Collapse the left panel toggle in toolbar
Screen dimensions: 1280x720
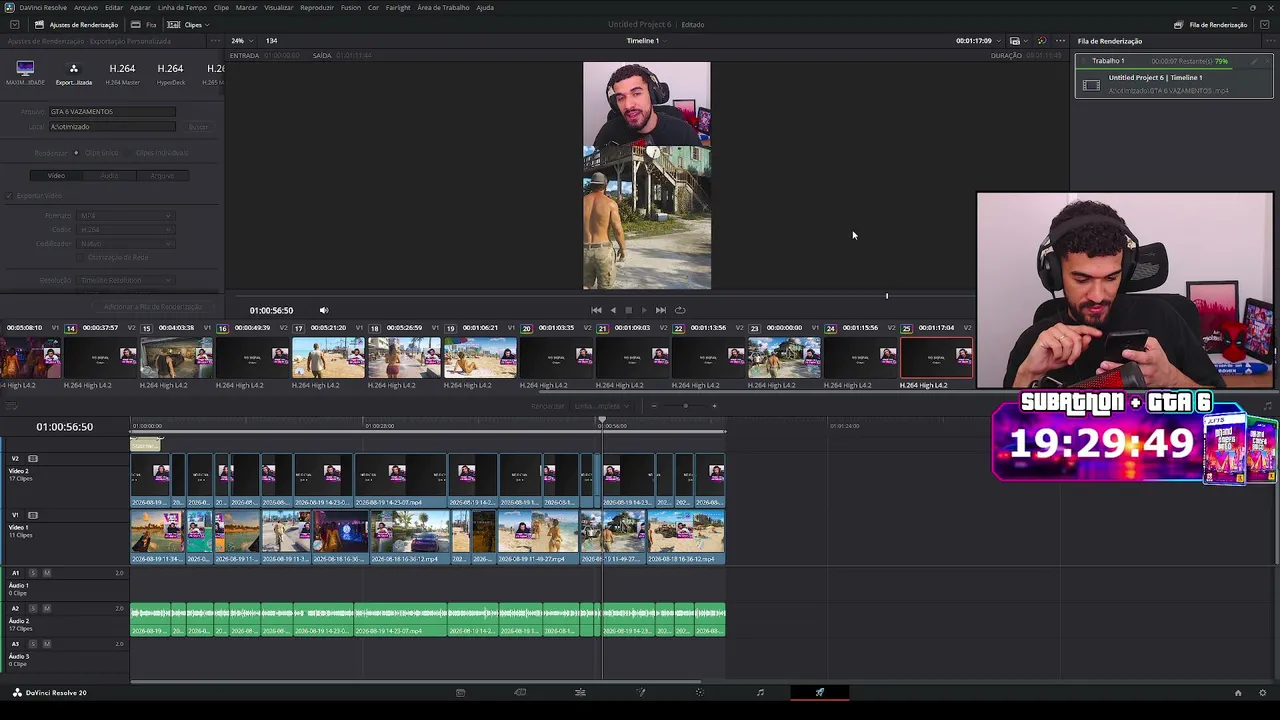[14, 24]
